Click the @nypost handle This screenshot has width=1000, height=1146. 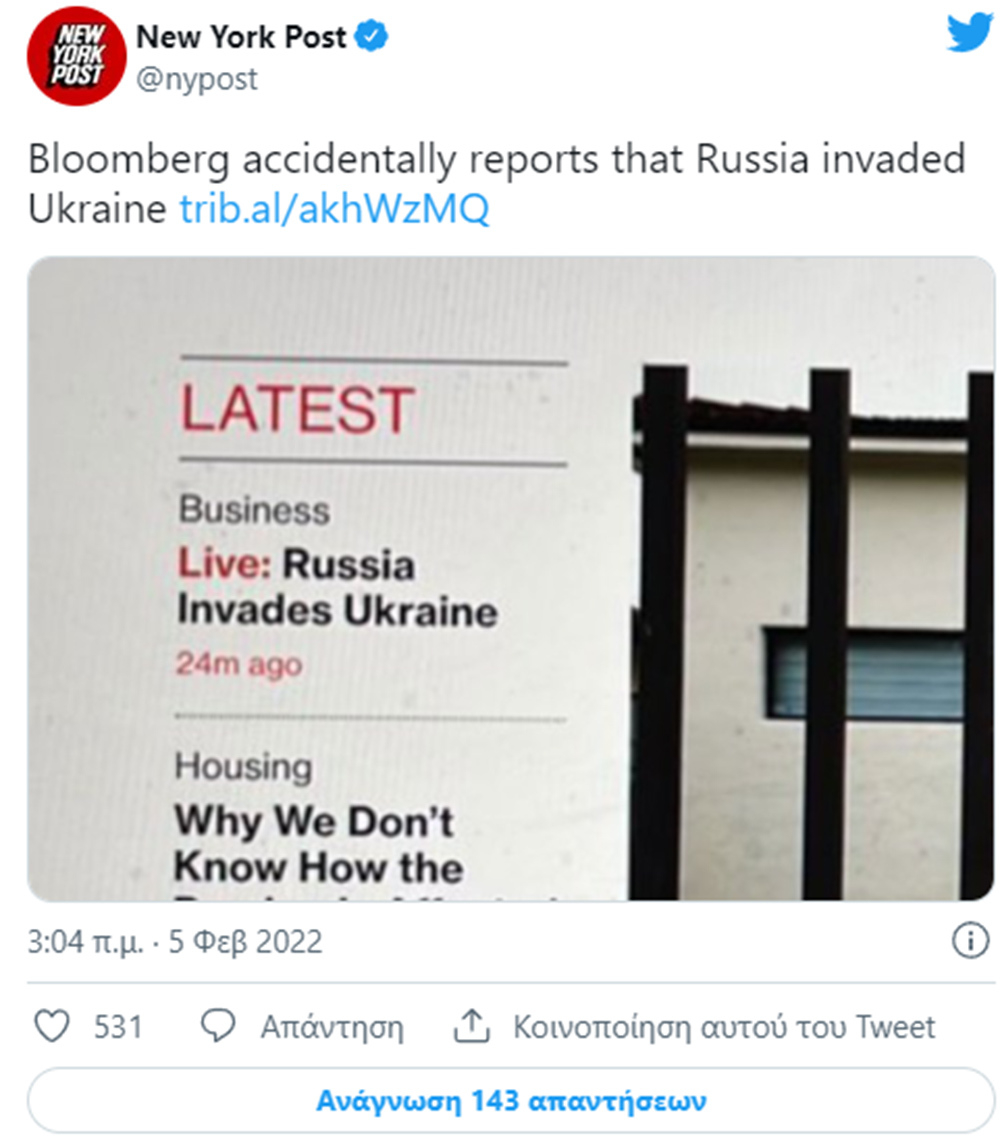[196, 79]
